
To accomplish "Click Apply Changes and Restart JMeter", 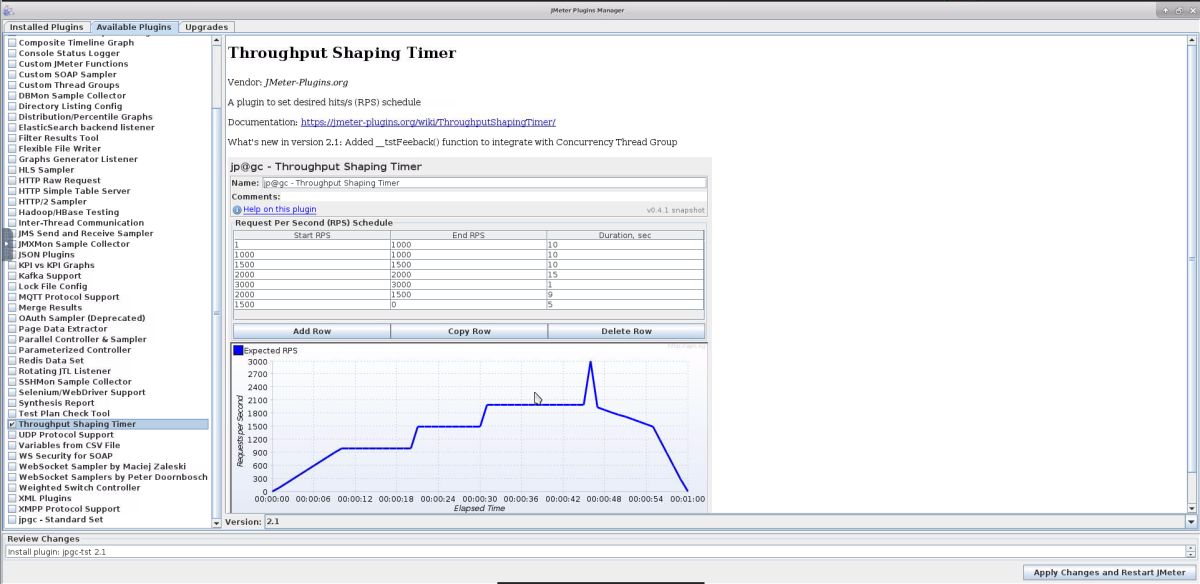I will click(x=1109, y=573).
